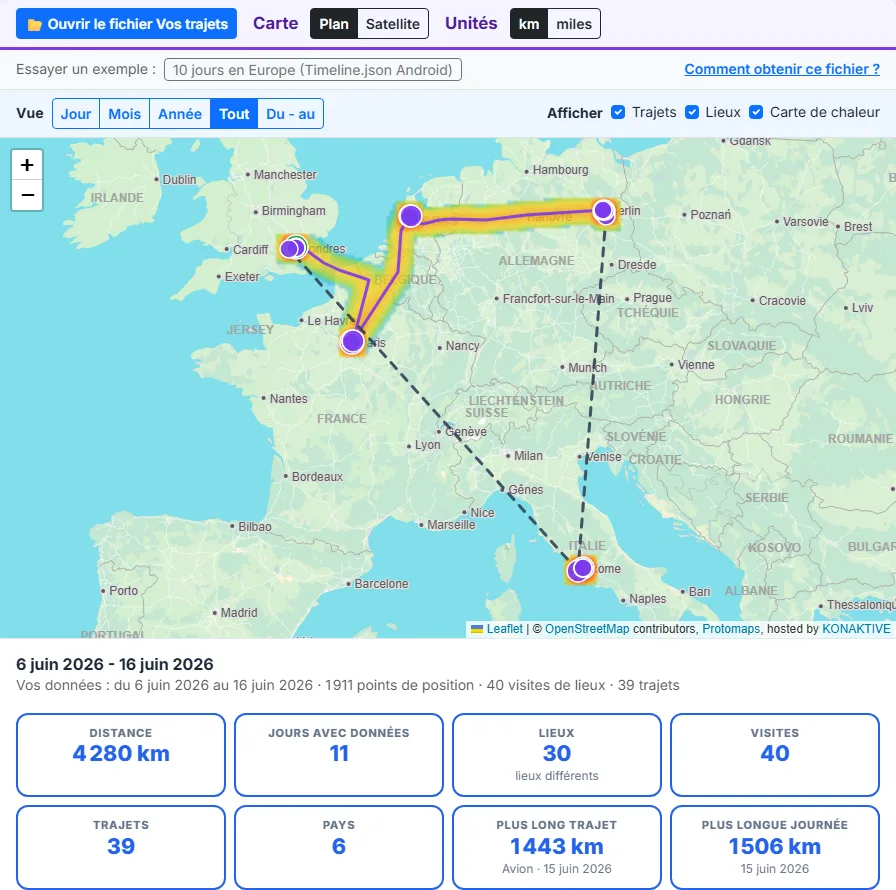Click the purple place marker near Berlin

tap(603, 211)
